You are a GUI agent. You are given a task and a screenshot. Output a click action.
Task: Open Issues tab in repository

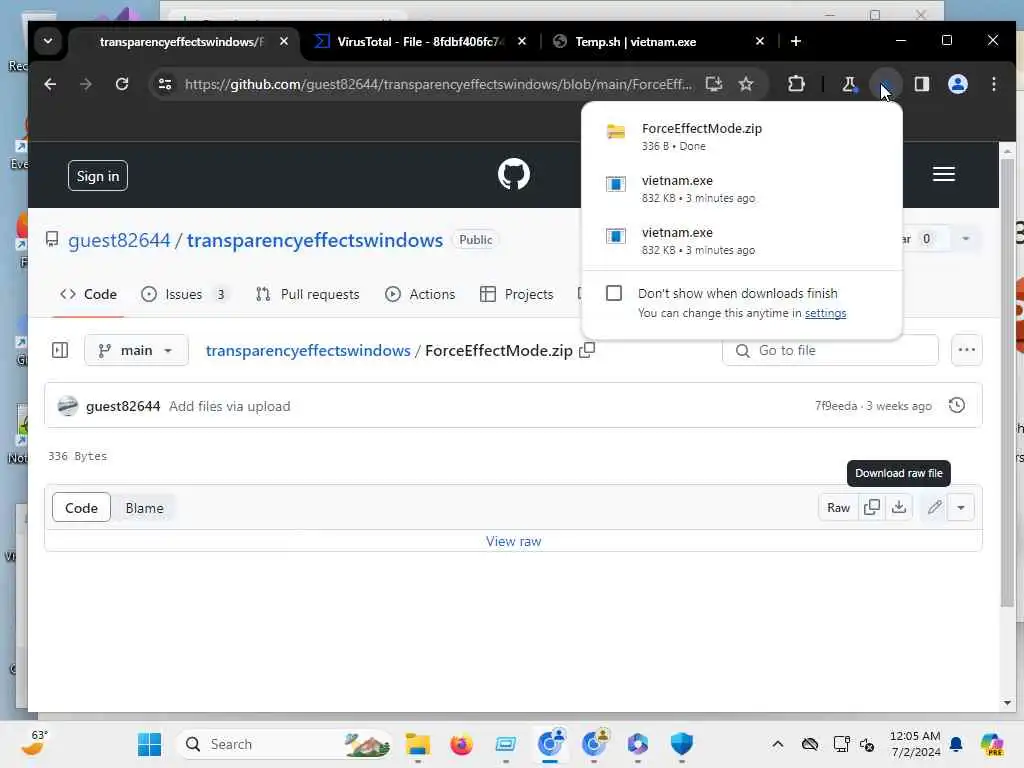pos(184,295)
